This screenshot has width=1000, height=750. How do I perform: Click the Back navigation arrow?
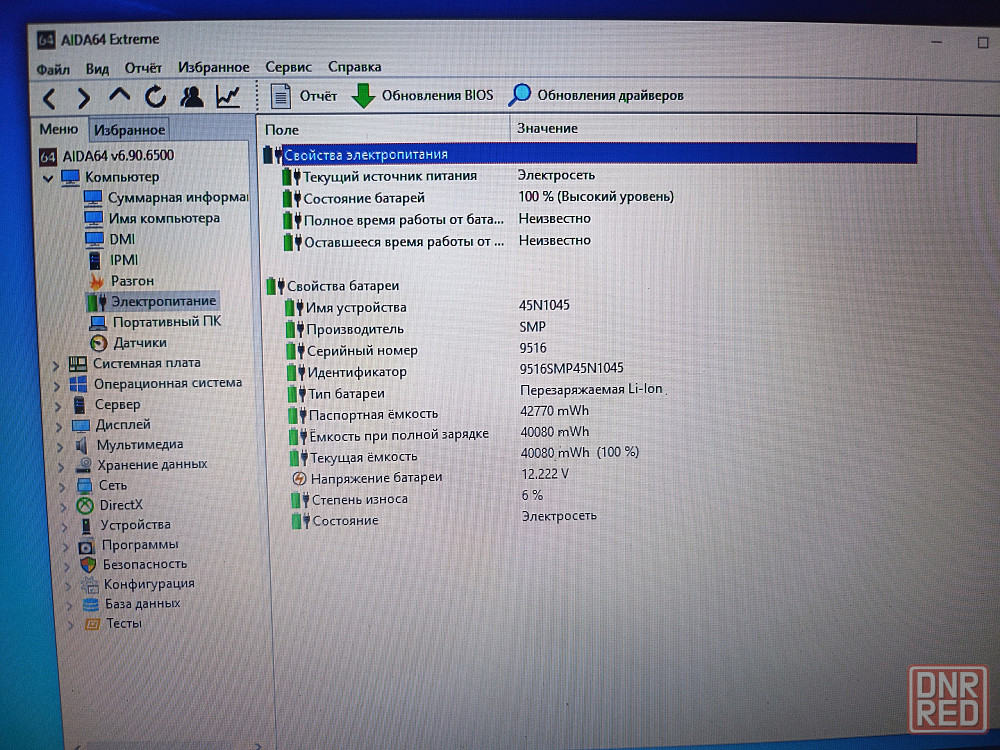[49, 98]
